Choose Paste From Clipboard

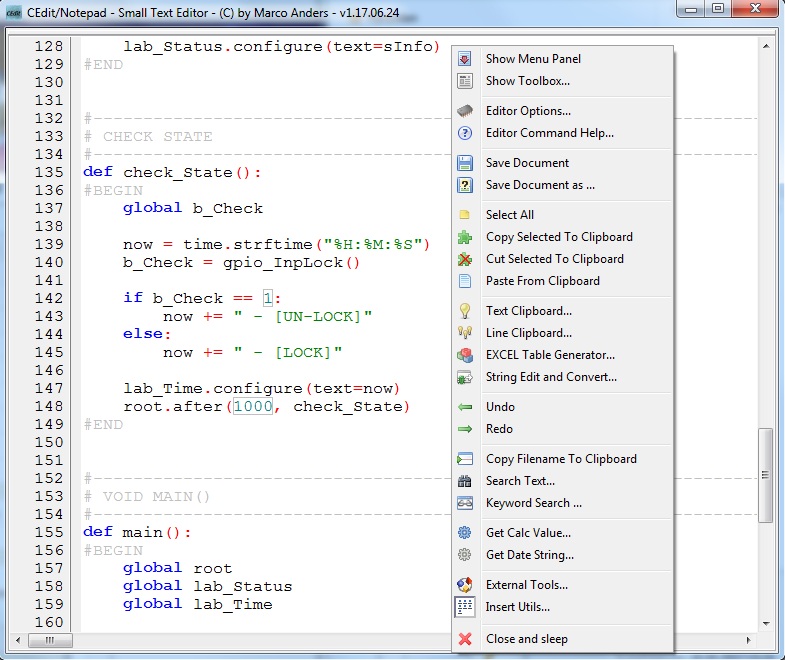pyautogui.click(x=542, y=281)
